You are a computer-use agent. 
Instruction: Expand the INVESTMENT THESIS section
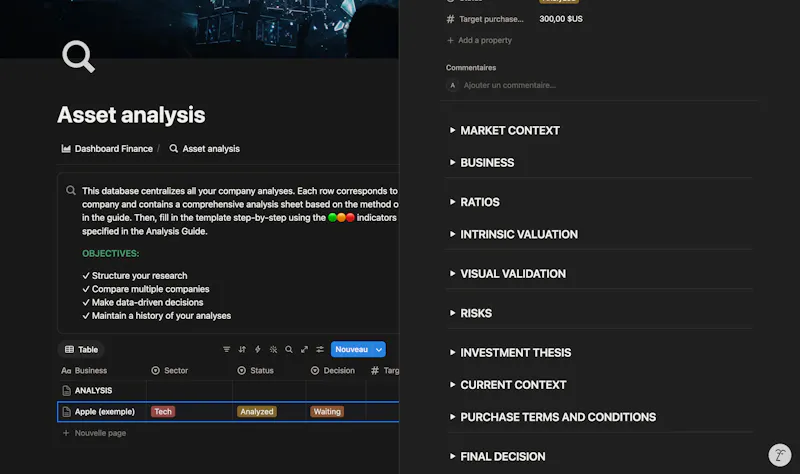point(452,353)
